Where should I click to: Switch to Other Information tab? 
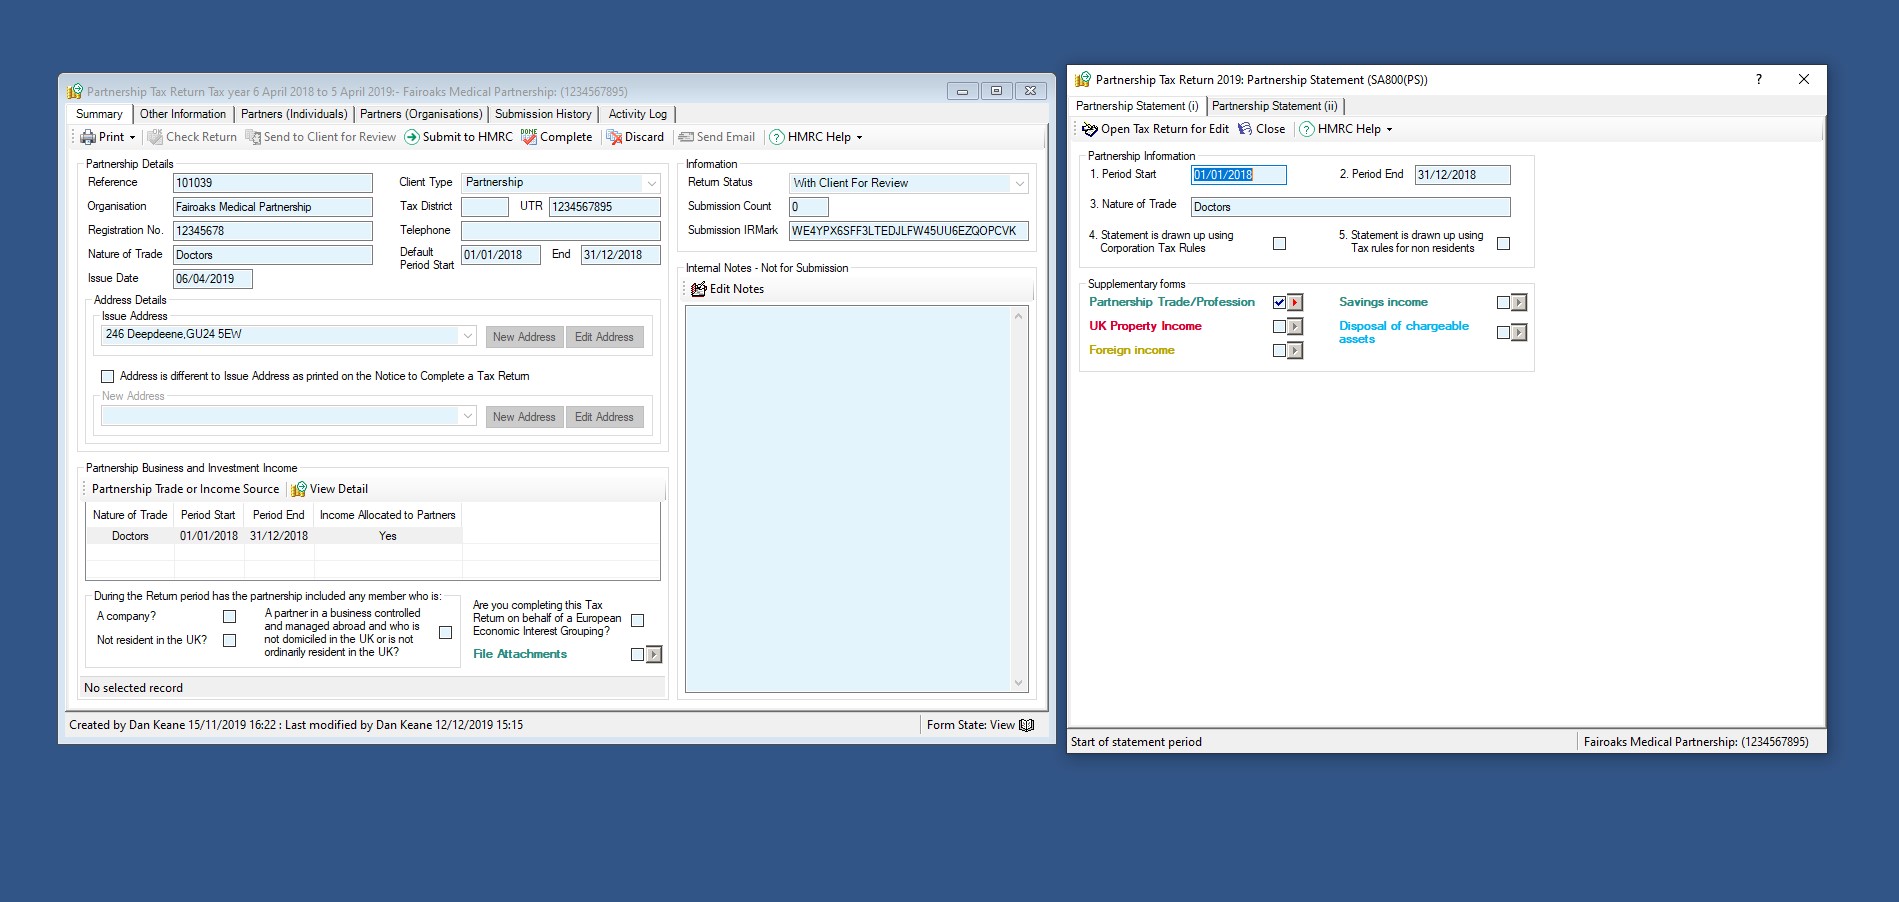[183, 114]
